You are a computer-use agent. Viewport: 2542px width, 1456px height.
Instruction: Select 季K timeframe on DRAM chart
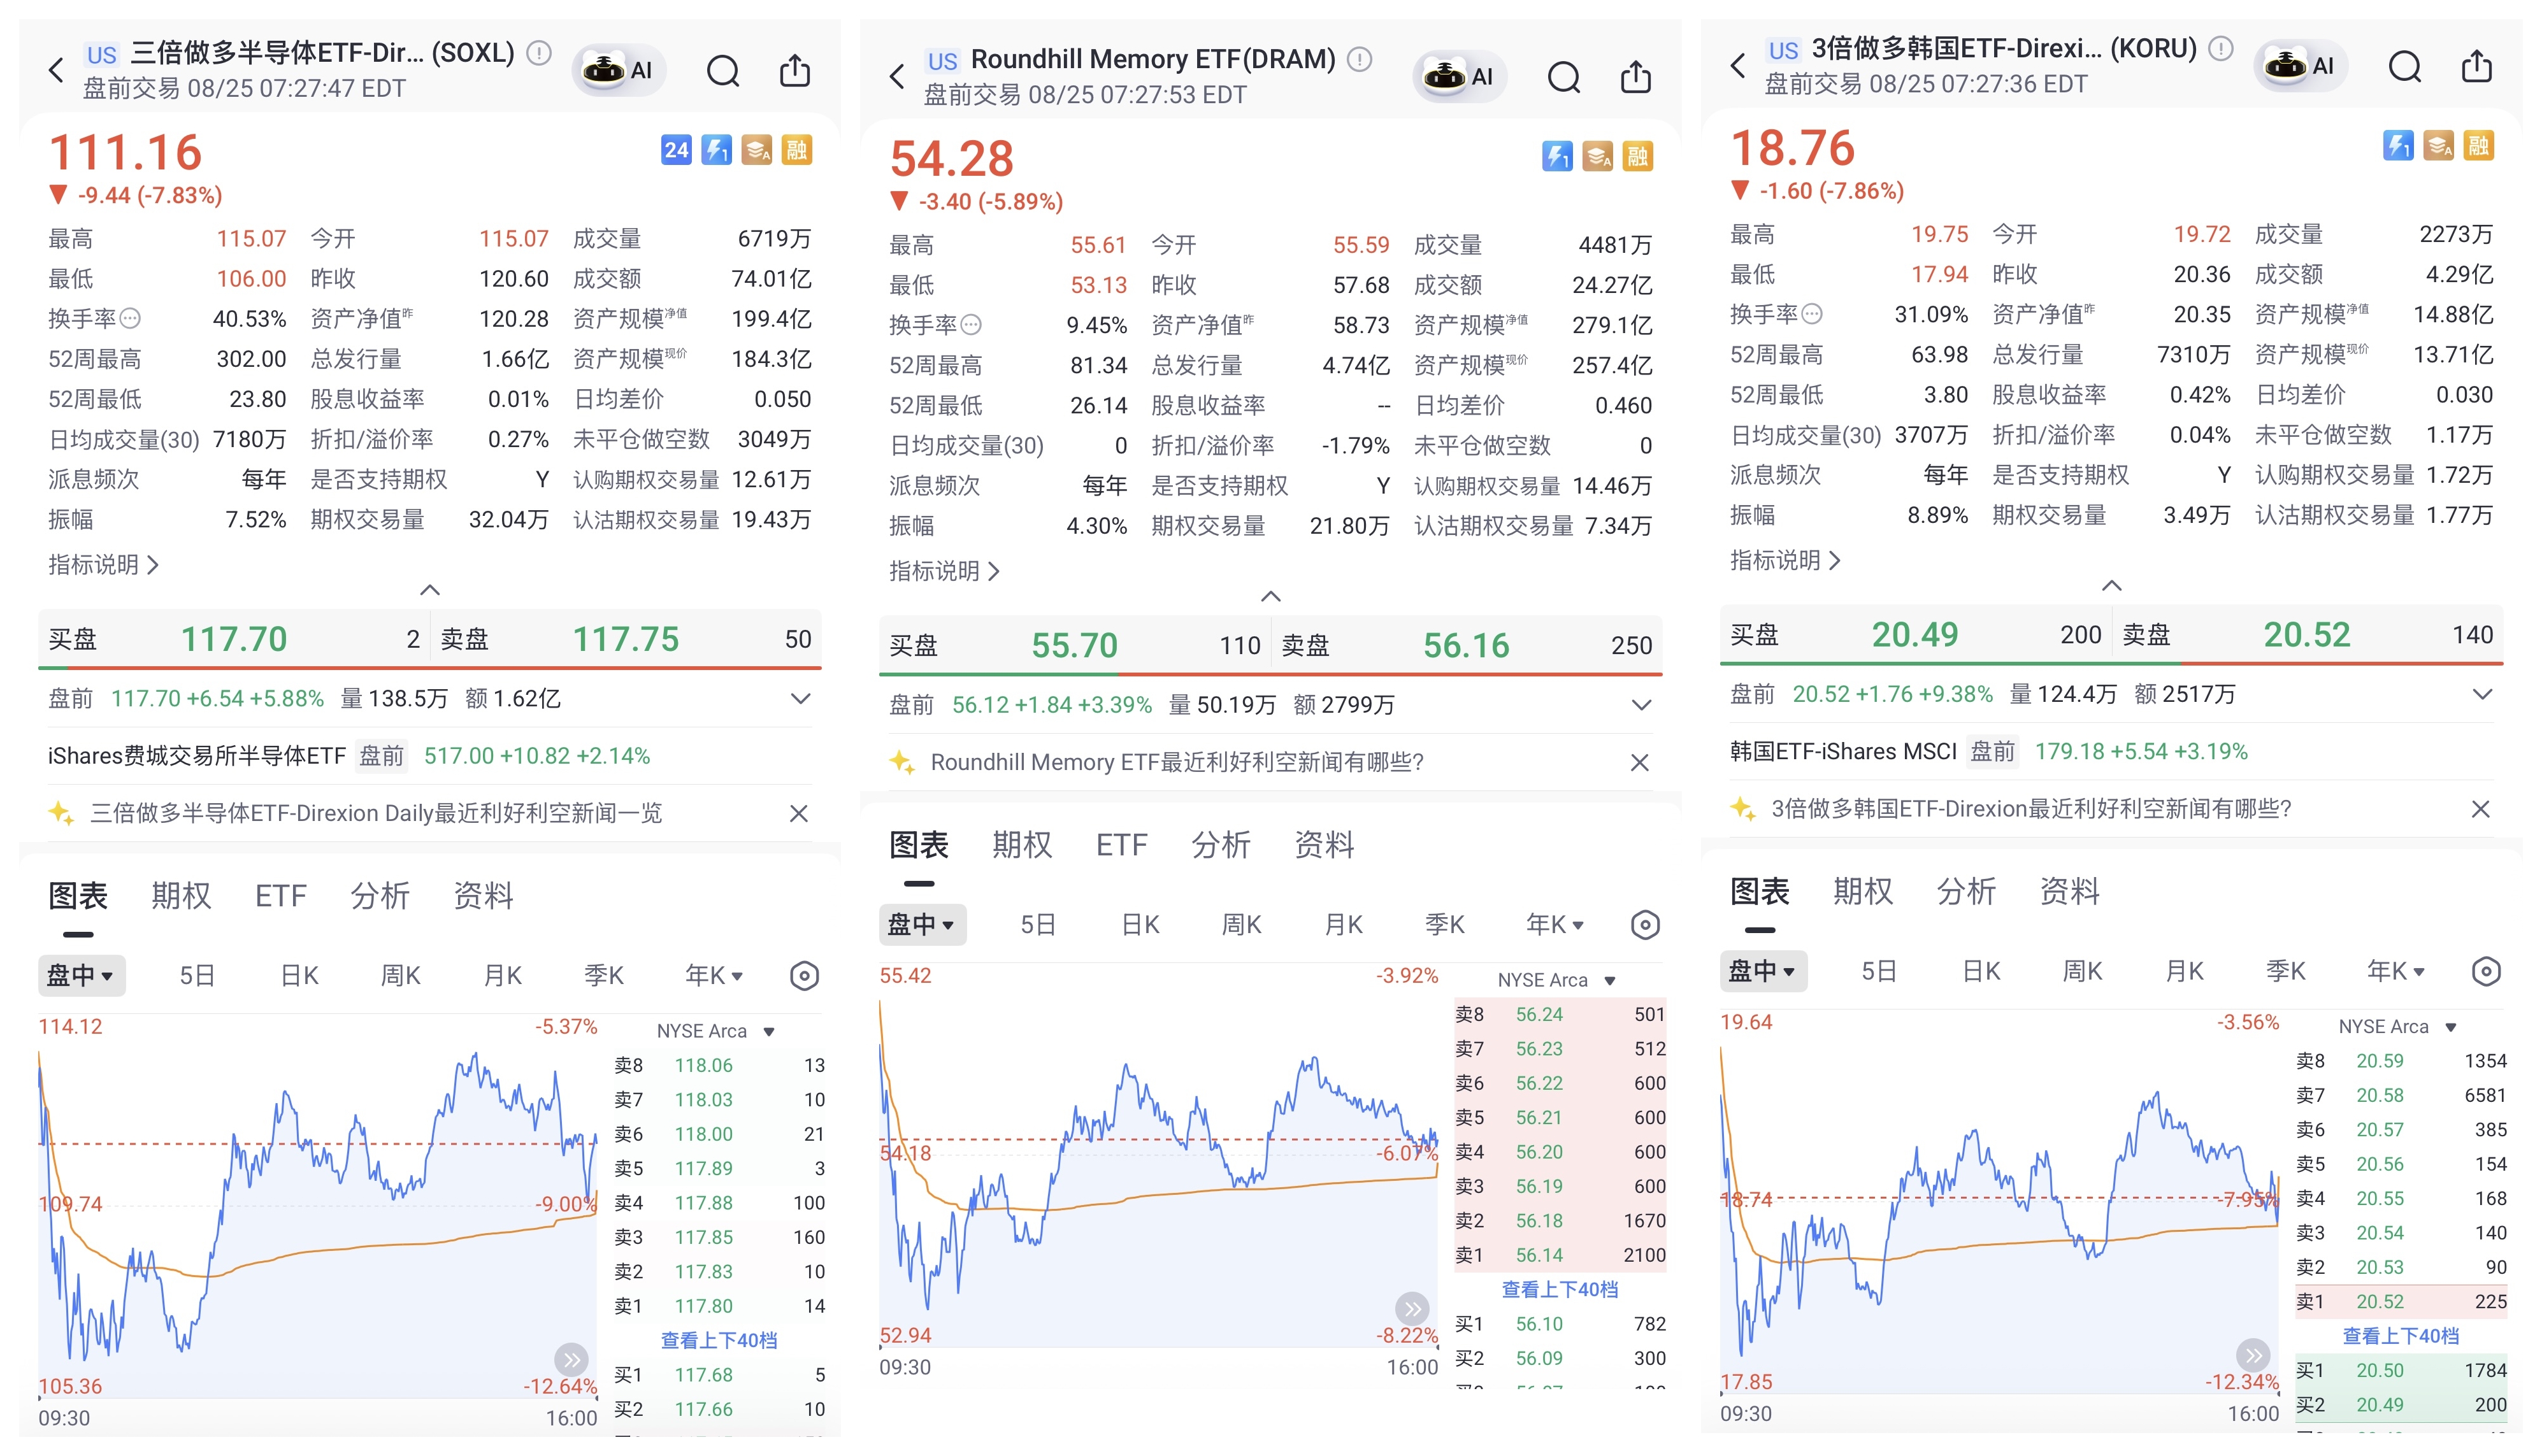[1444, 925]
